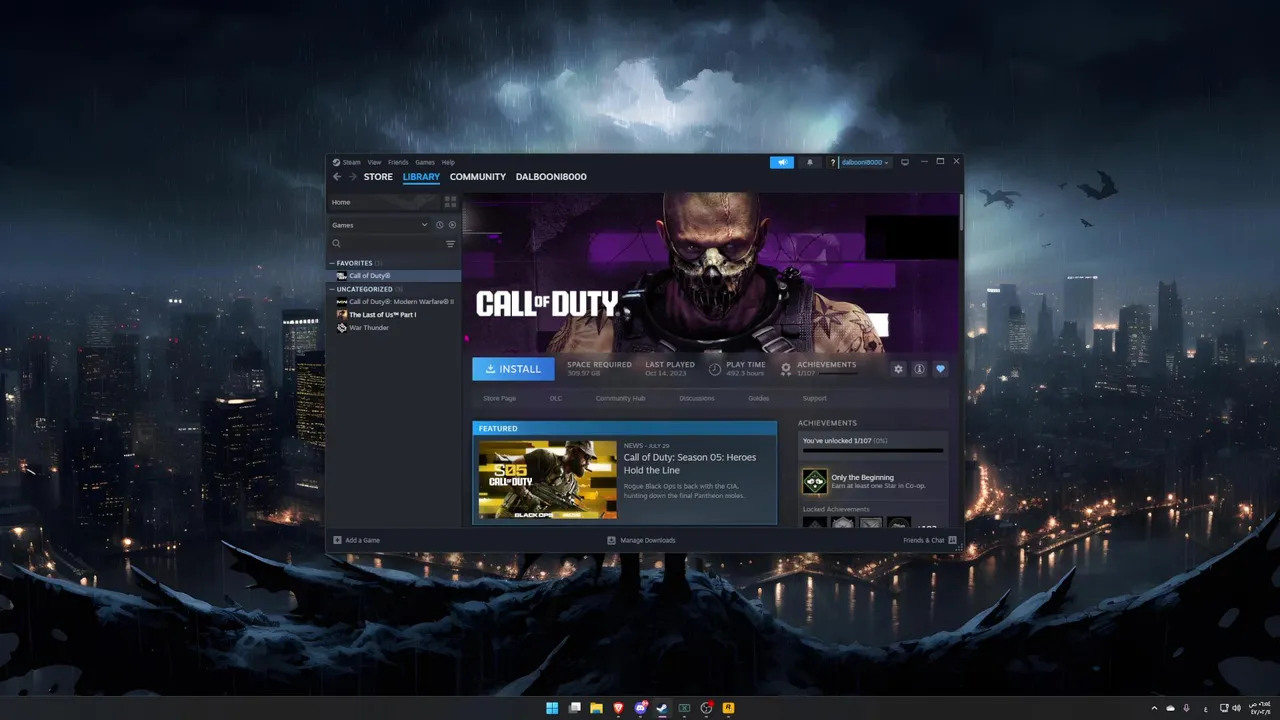Open Friends & Chat icon

[x=952, y=540]
